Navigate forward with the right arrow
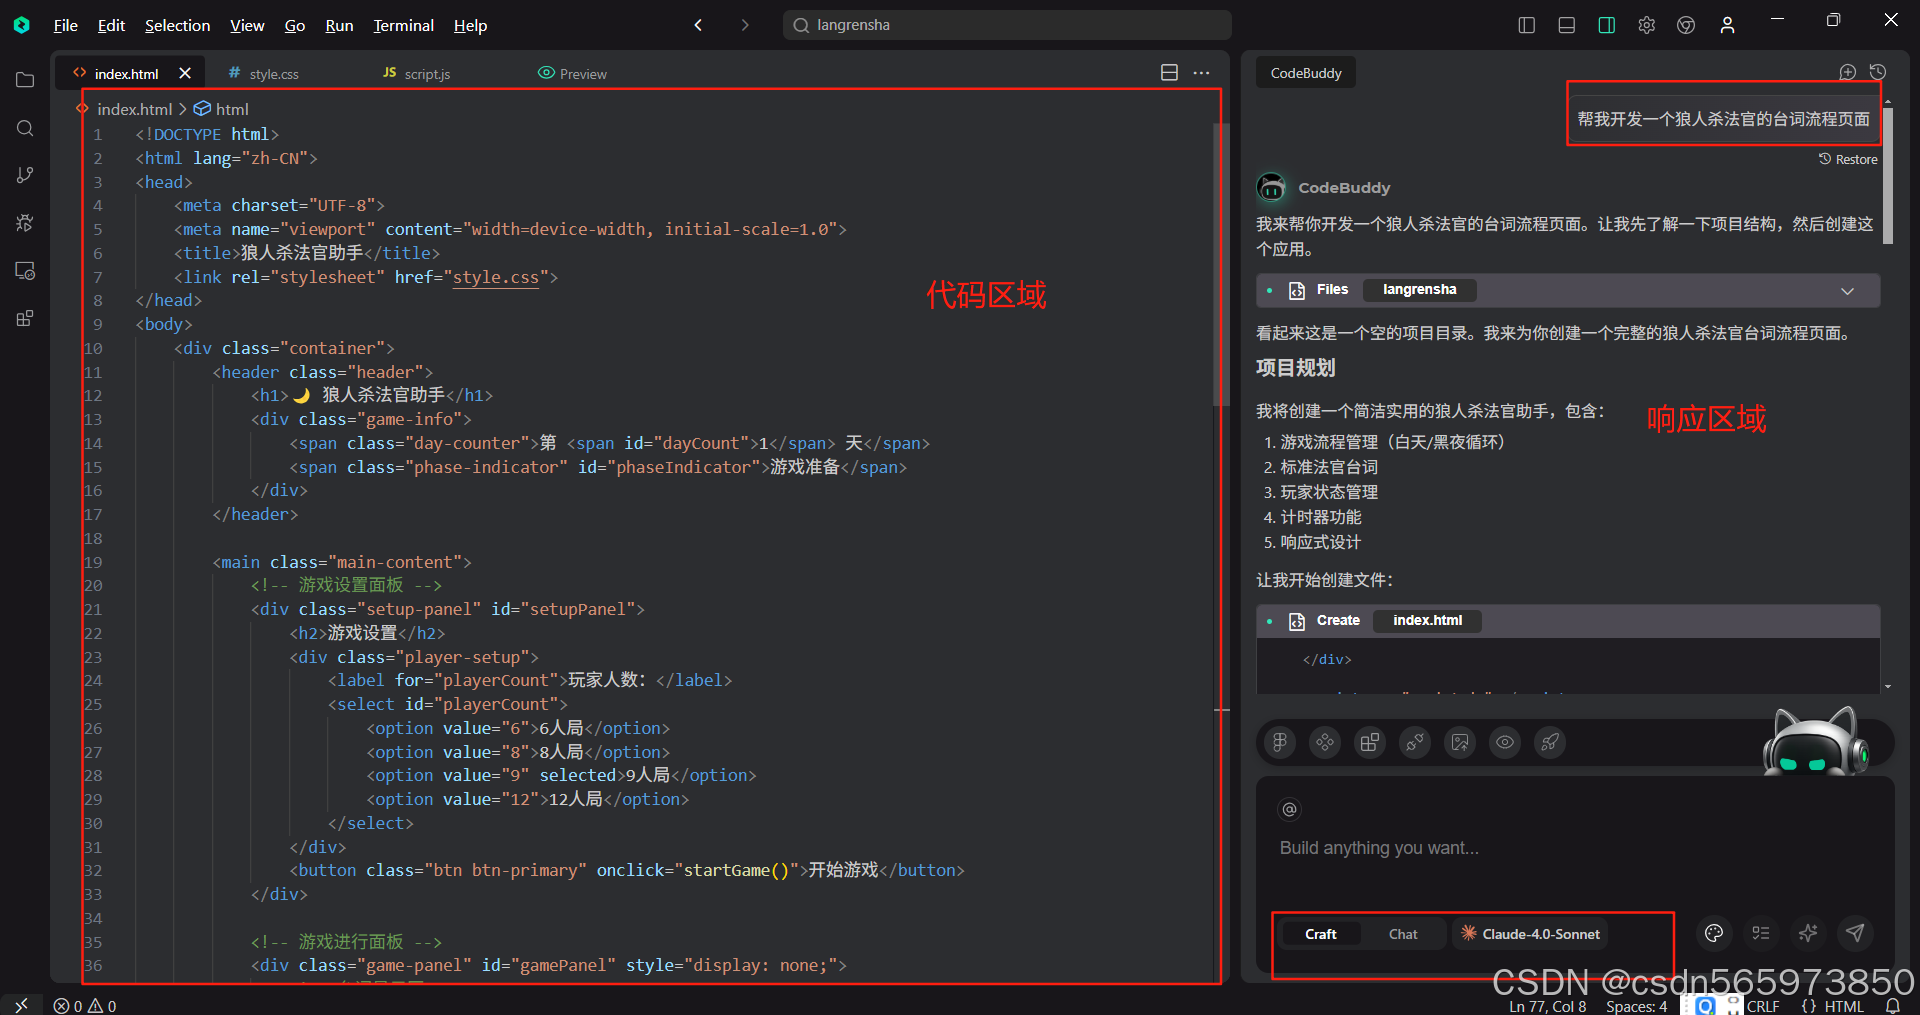The height and width of the screenshot is (1015, 1920). [744, 25]
